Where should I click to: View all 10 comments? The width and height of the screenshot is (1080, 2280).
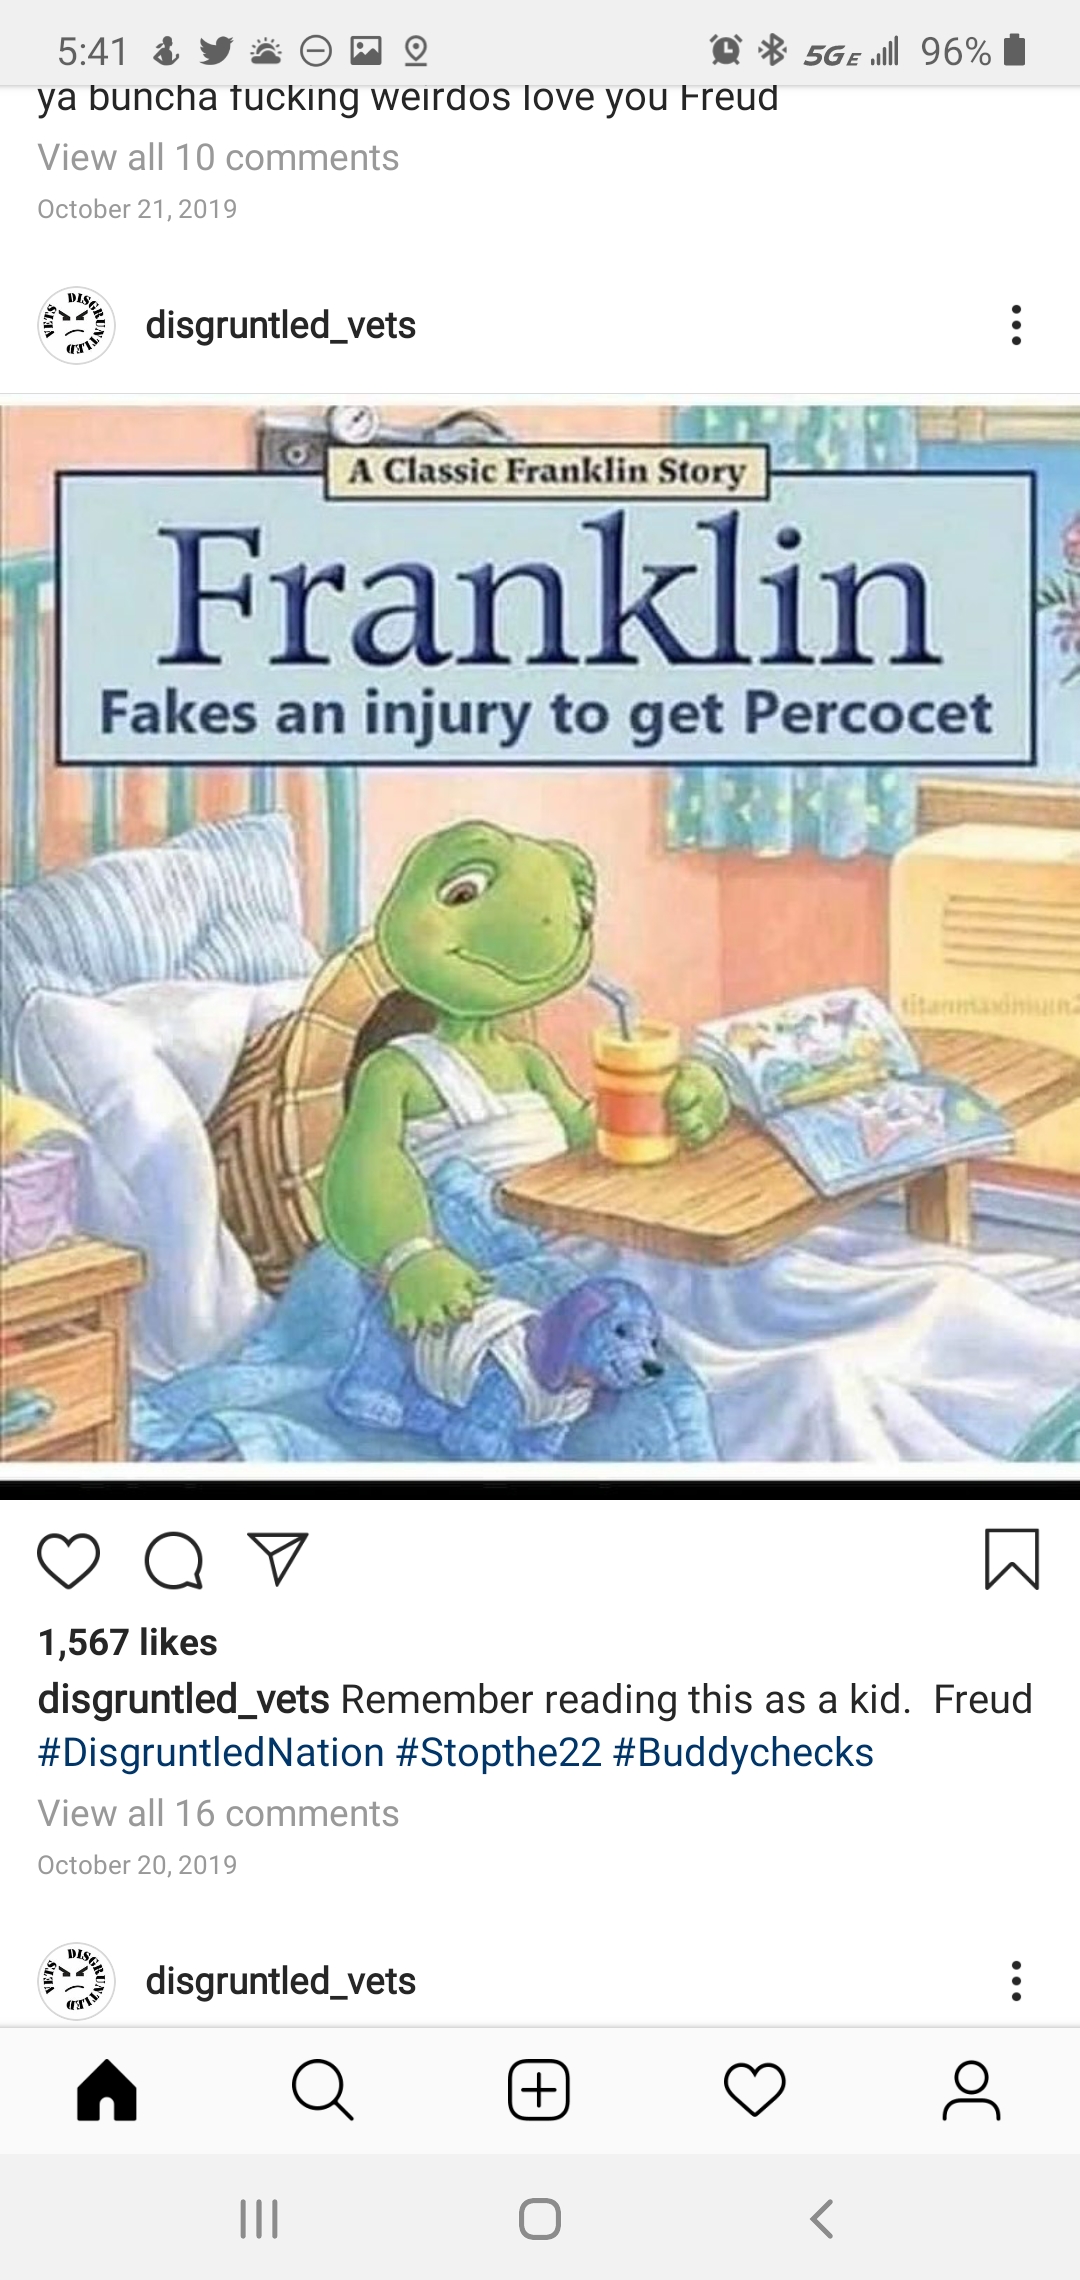[x=218, y=157]
